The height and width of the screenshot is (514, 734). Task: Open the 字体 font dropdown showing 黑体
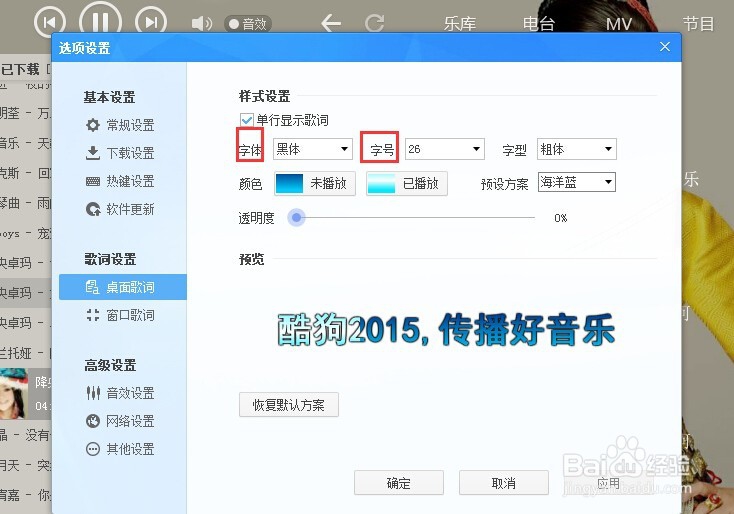tap(313, 149)
